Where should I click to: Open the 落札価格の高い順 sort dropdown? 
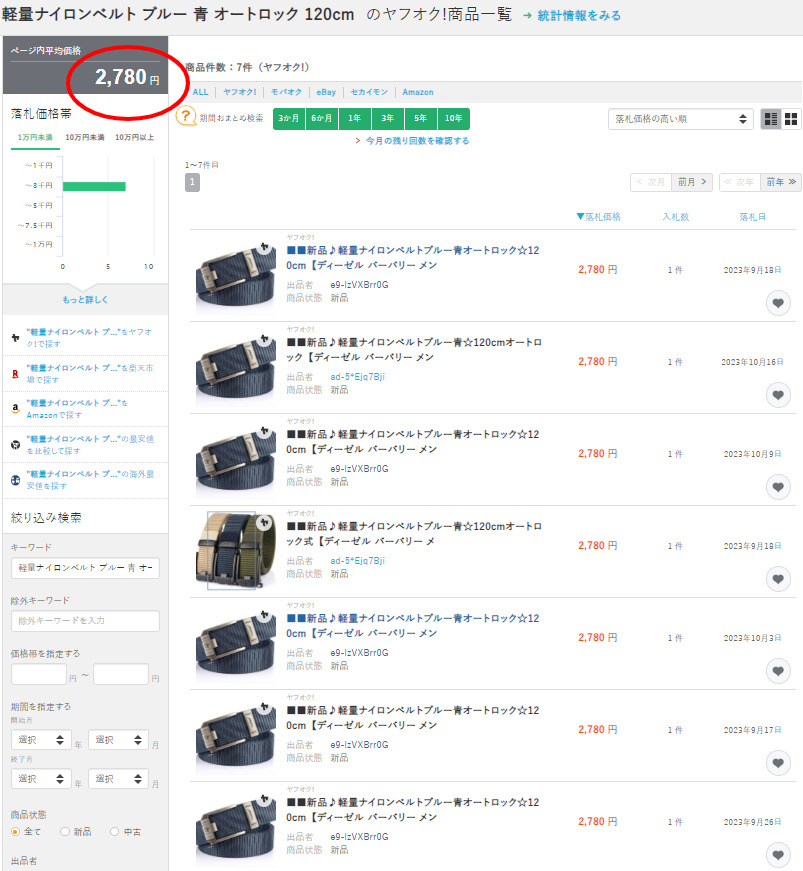click(x=680, y=119)
